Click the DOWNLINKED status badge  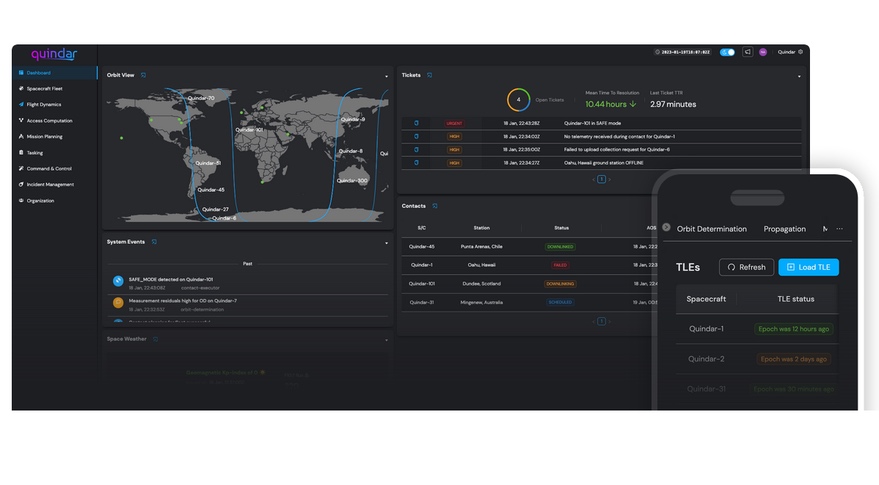click(x=560, y=247)
